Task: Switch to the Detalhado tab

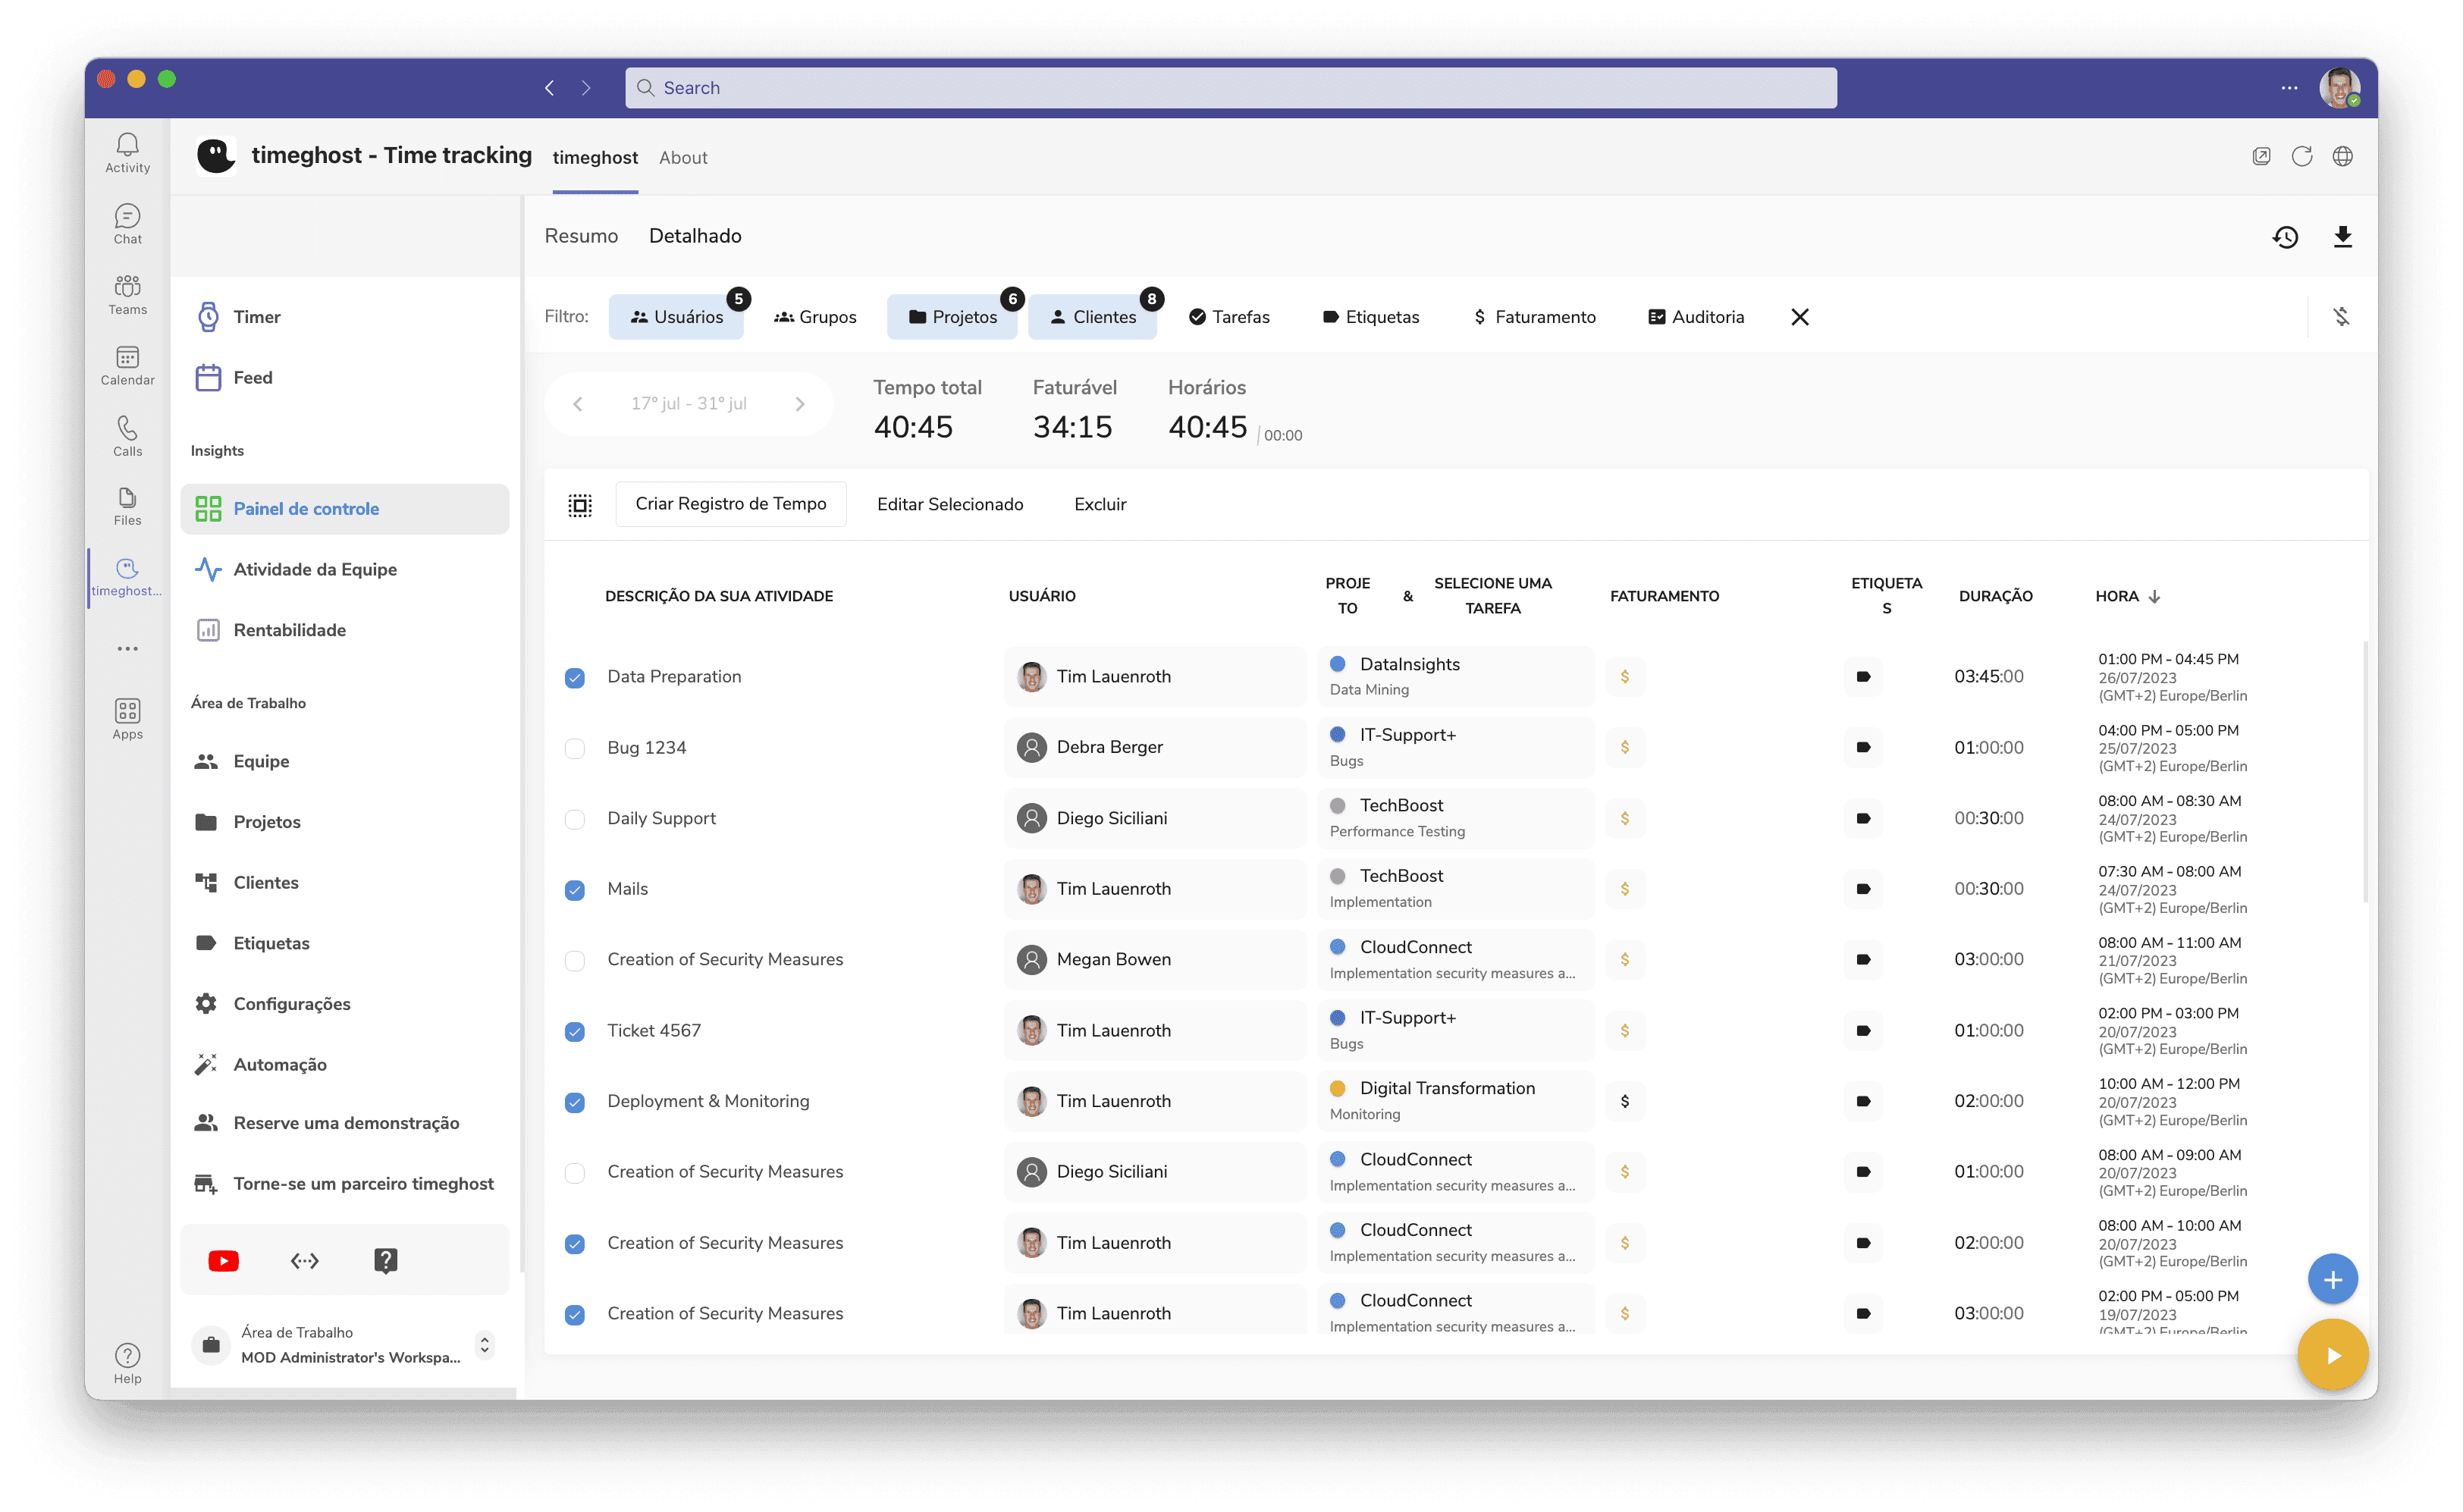Action: pos(695,236)
